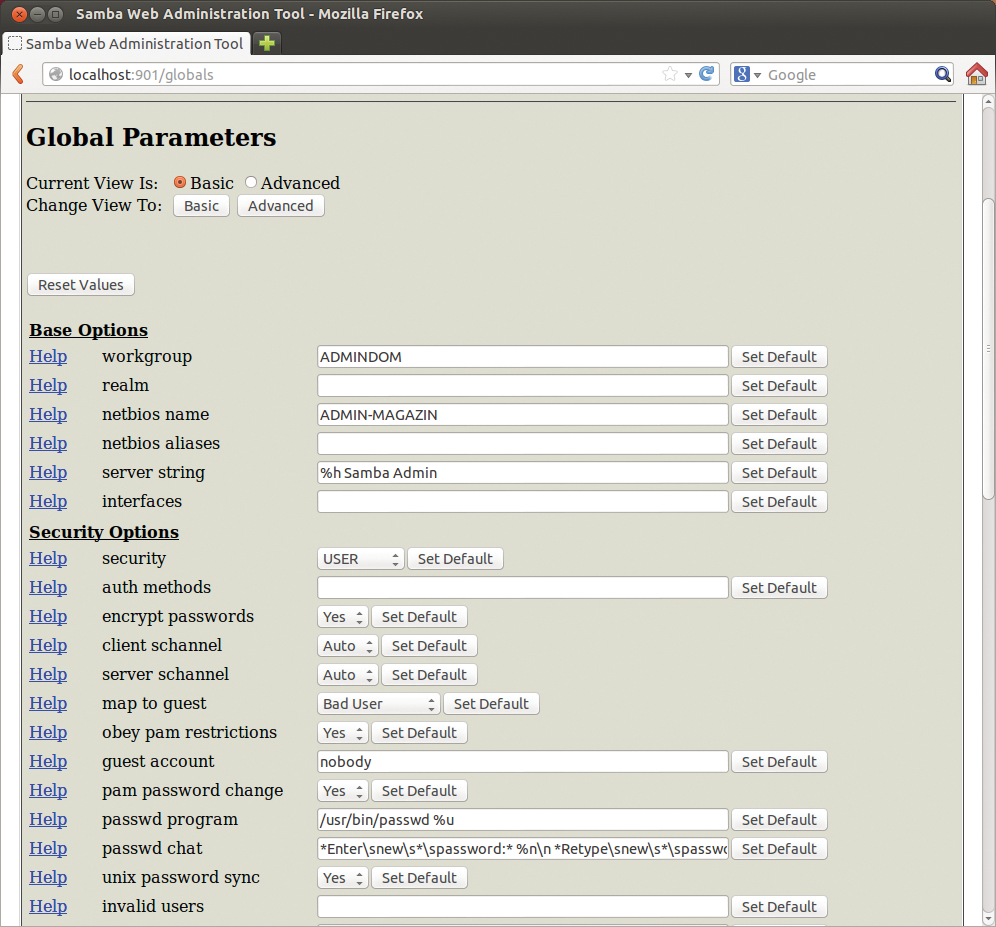Open the home page icon

(977, 74)
